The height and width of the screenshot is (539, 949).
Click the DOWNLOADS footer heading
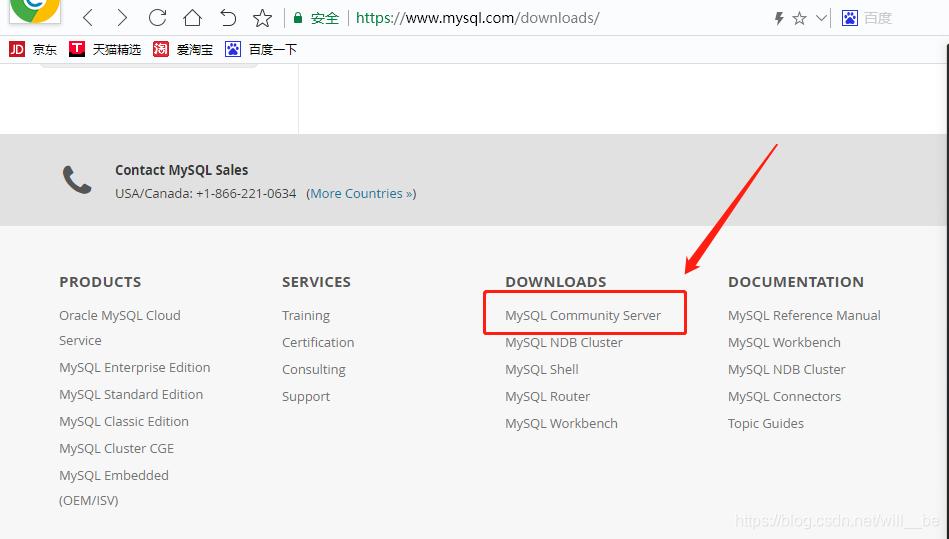click(556, 282)
